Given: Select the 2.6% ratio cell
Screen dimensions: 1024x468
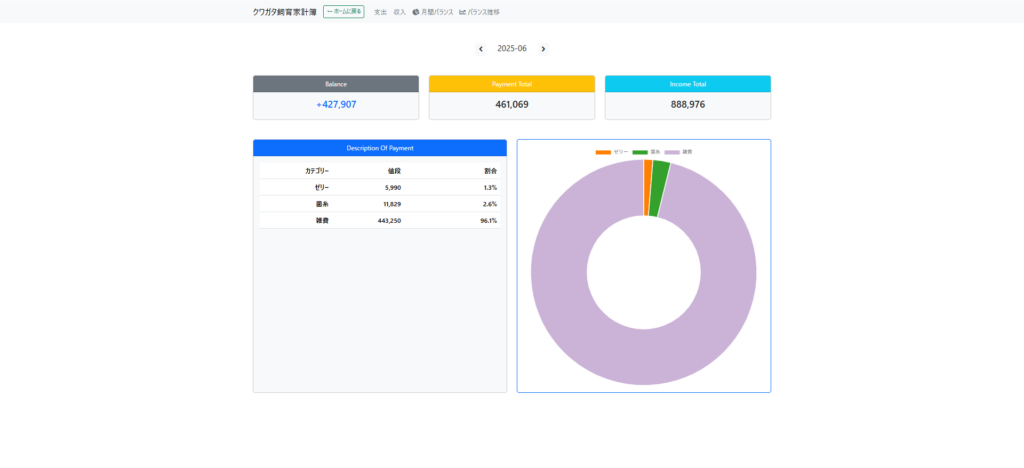Looking at the screenshot, I should pyautogui.click(x=453, y=204).
